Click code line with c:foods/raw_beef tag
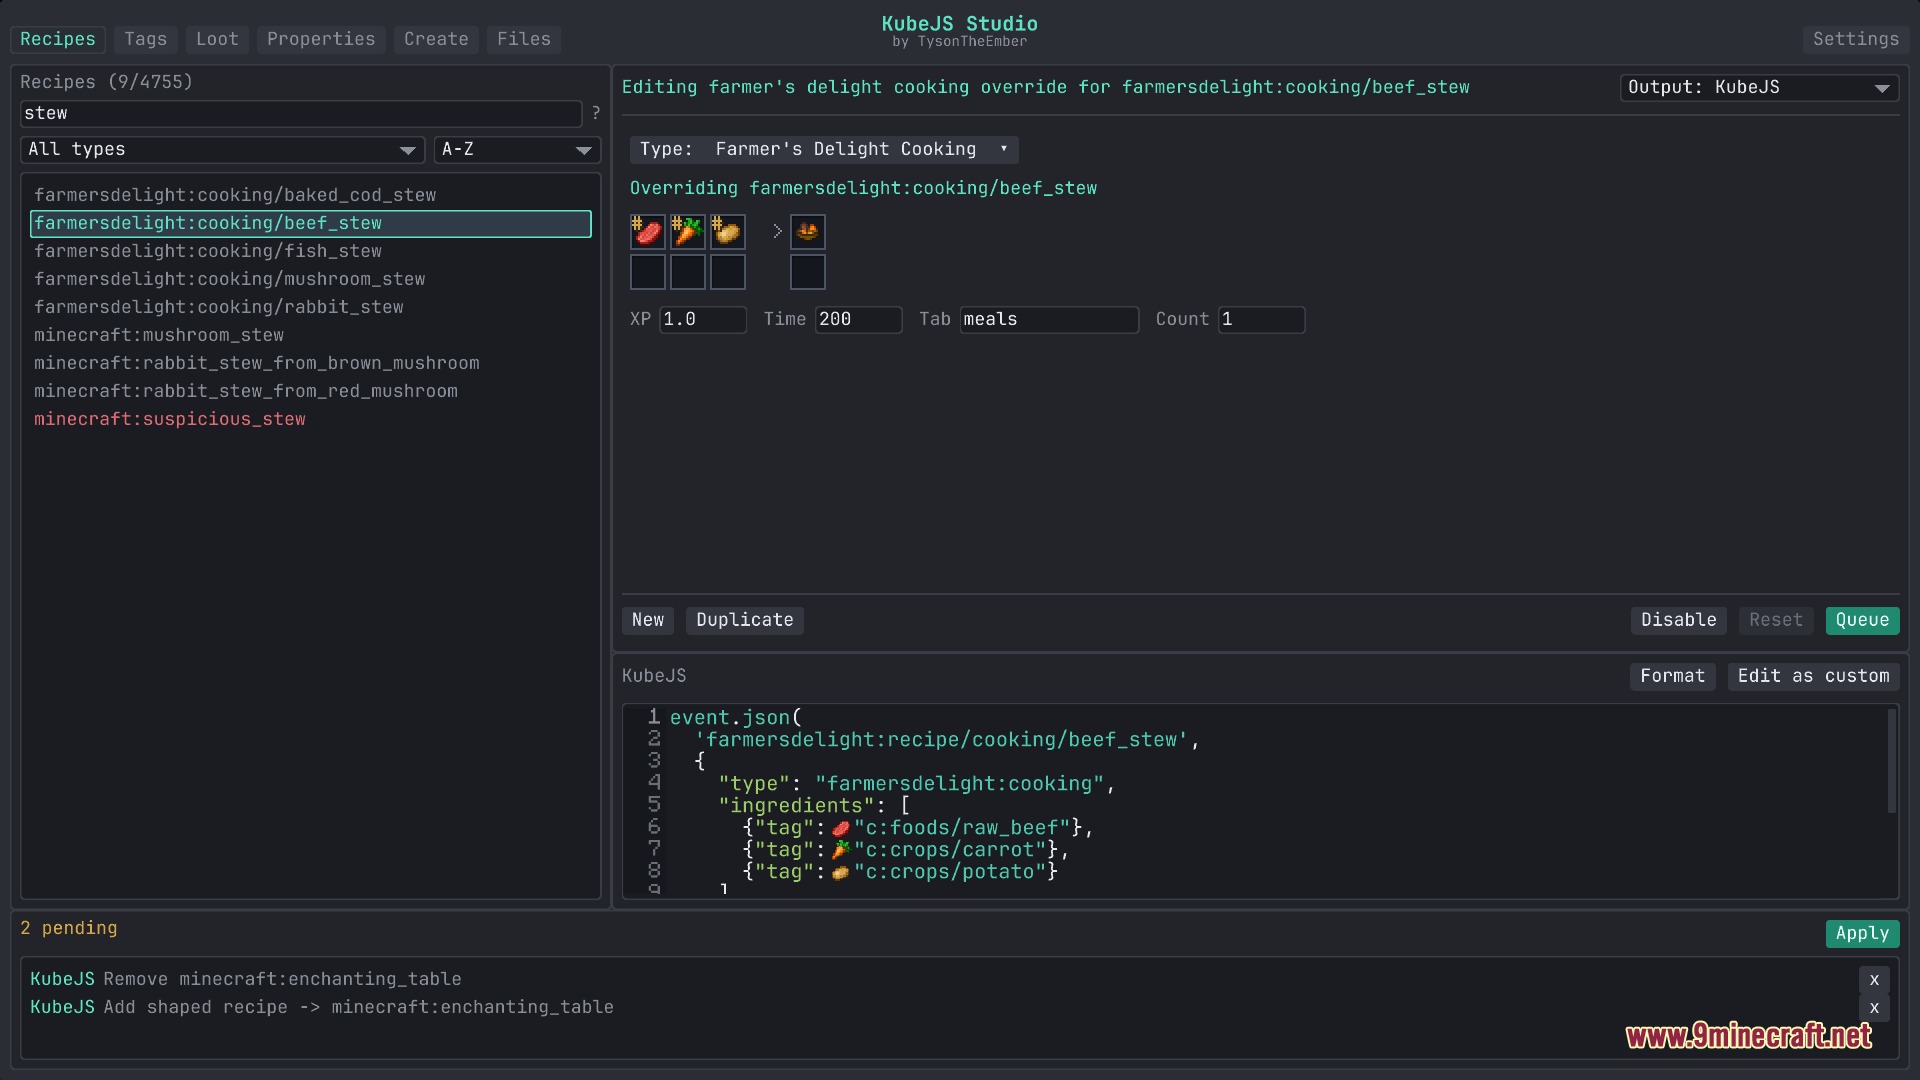Viewport: 1920px width, 1080px height. point(918,828)
